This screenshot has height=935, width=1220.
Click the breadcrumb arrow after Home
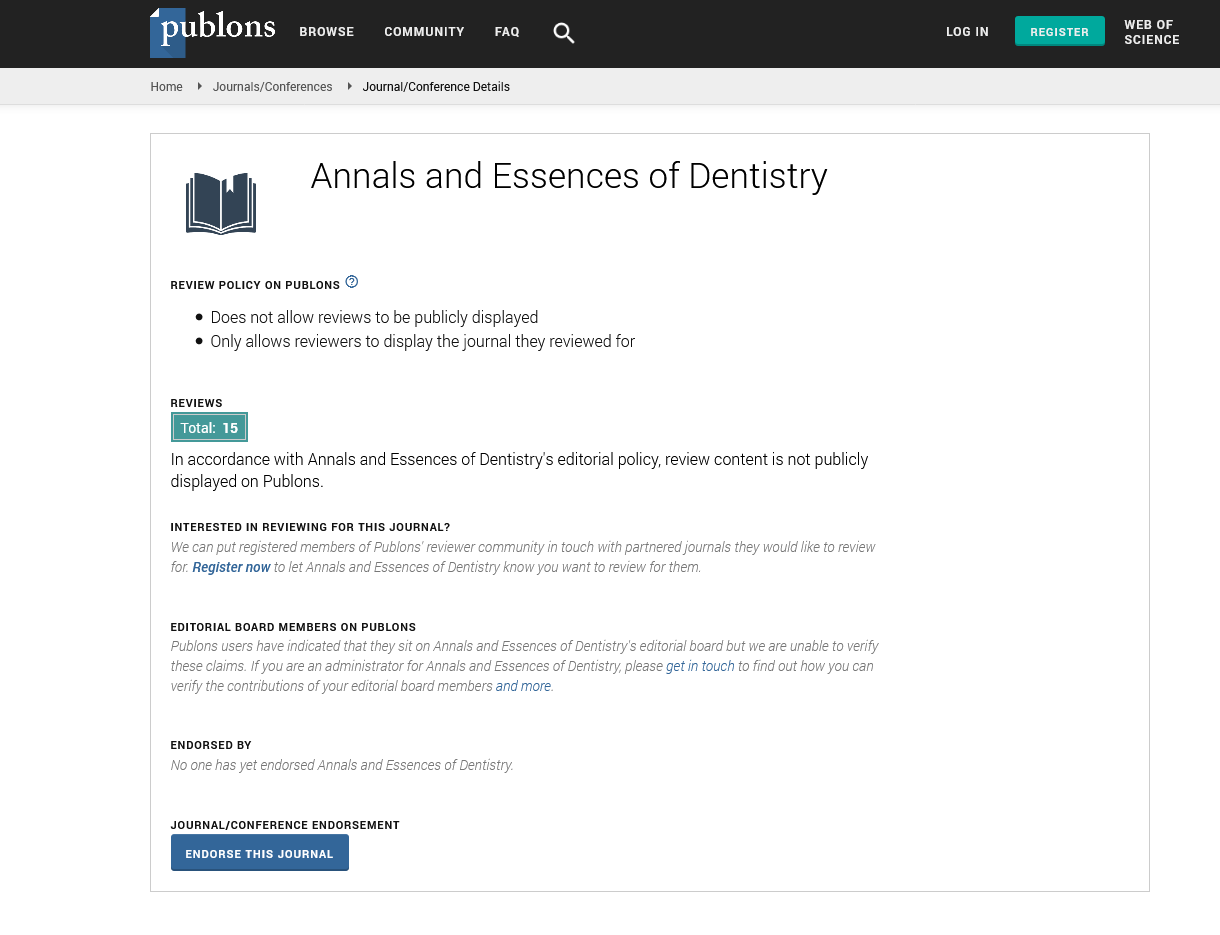point(199,87)
